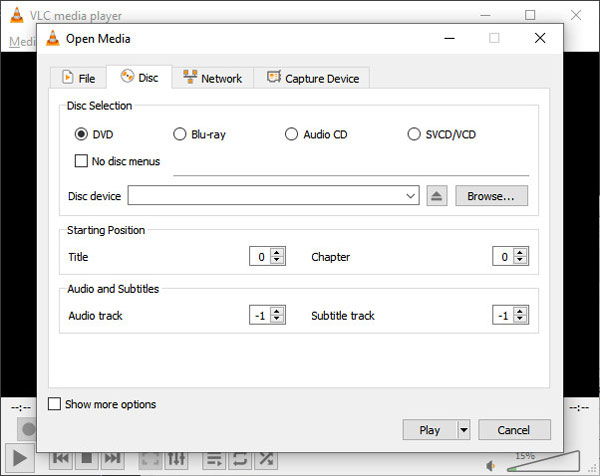600x476 pixels.
Task: Close the Open Media dialog
Action: point(540,38)
